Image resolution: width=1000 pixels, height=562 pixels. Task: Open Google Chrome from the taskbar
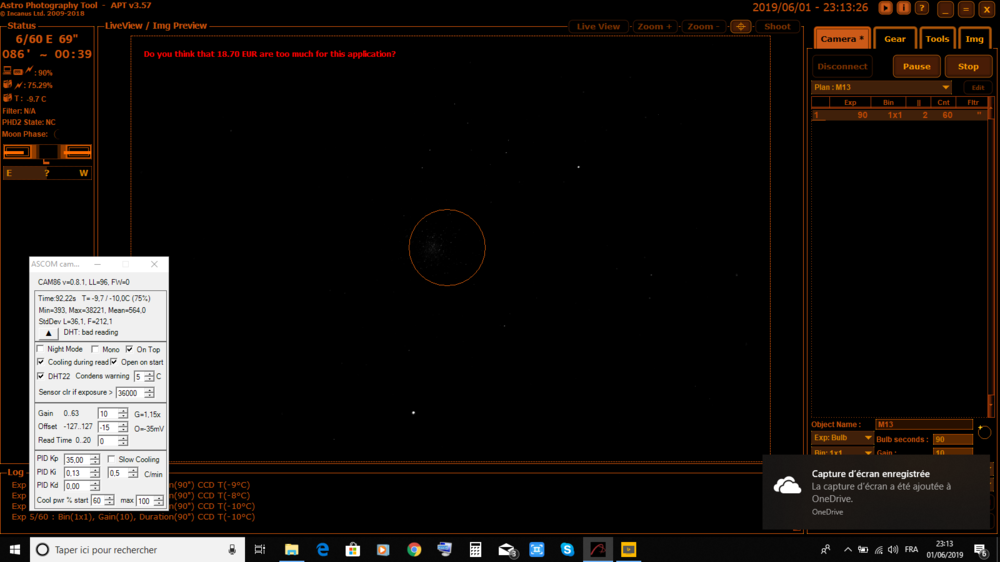[414, 549]
